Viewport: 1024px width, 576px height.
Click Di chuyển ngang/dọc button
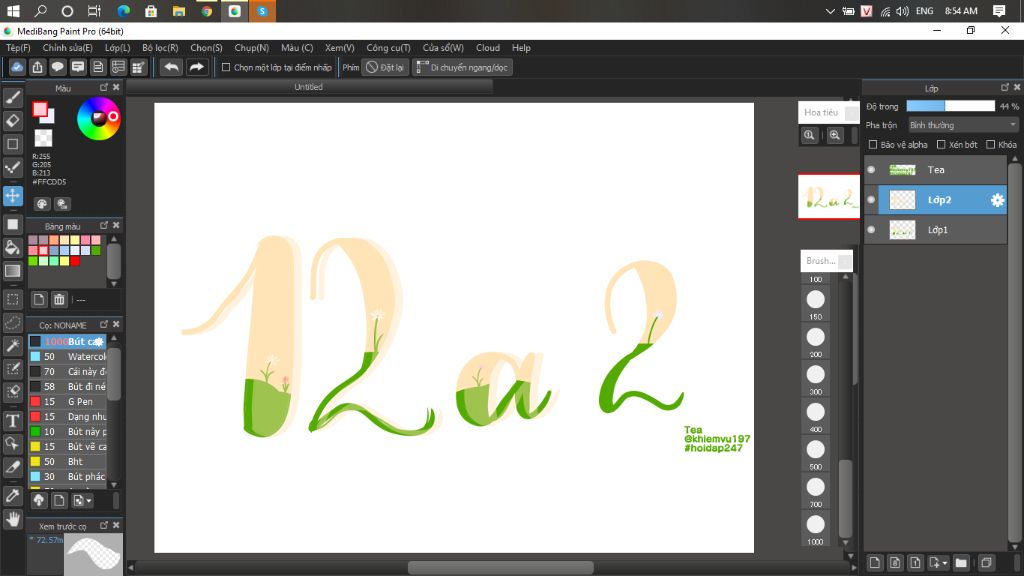(462, 67)
